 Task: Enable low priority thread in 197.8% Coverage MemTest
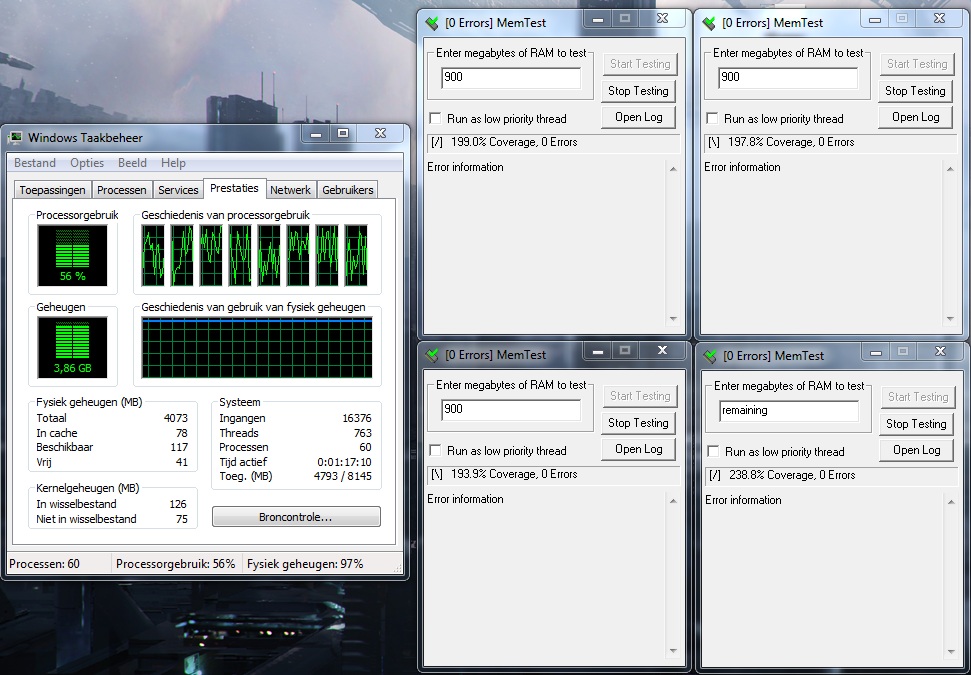[713, 118]
